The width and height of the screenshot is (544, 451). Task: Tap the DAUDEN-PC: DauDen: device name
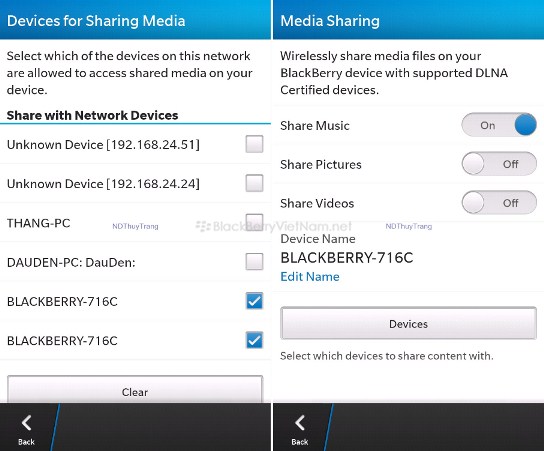71,262
